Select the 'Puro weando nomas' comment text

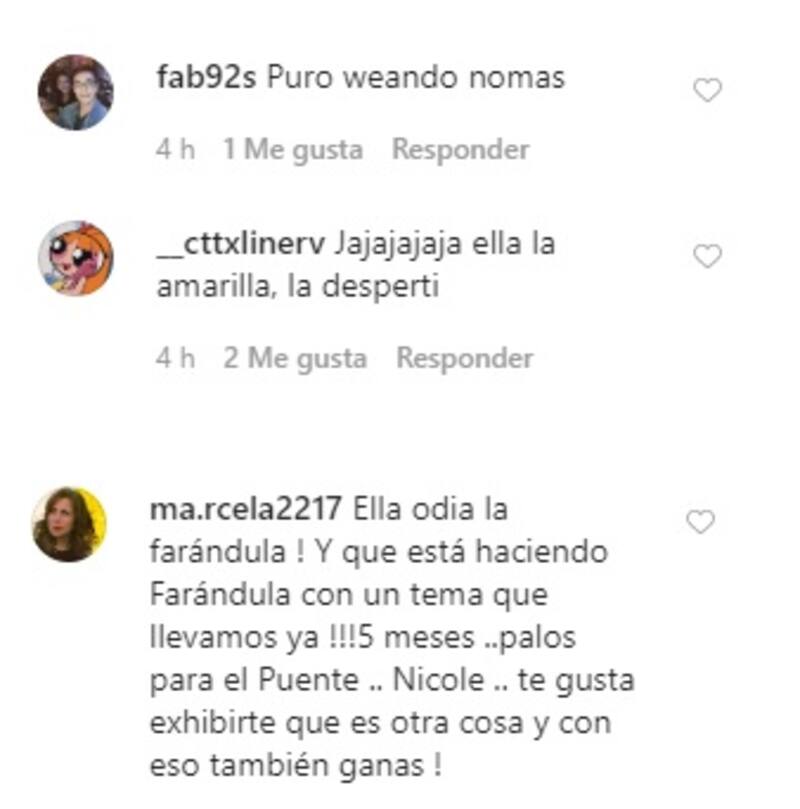(x=416, y=77)
